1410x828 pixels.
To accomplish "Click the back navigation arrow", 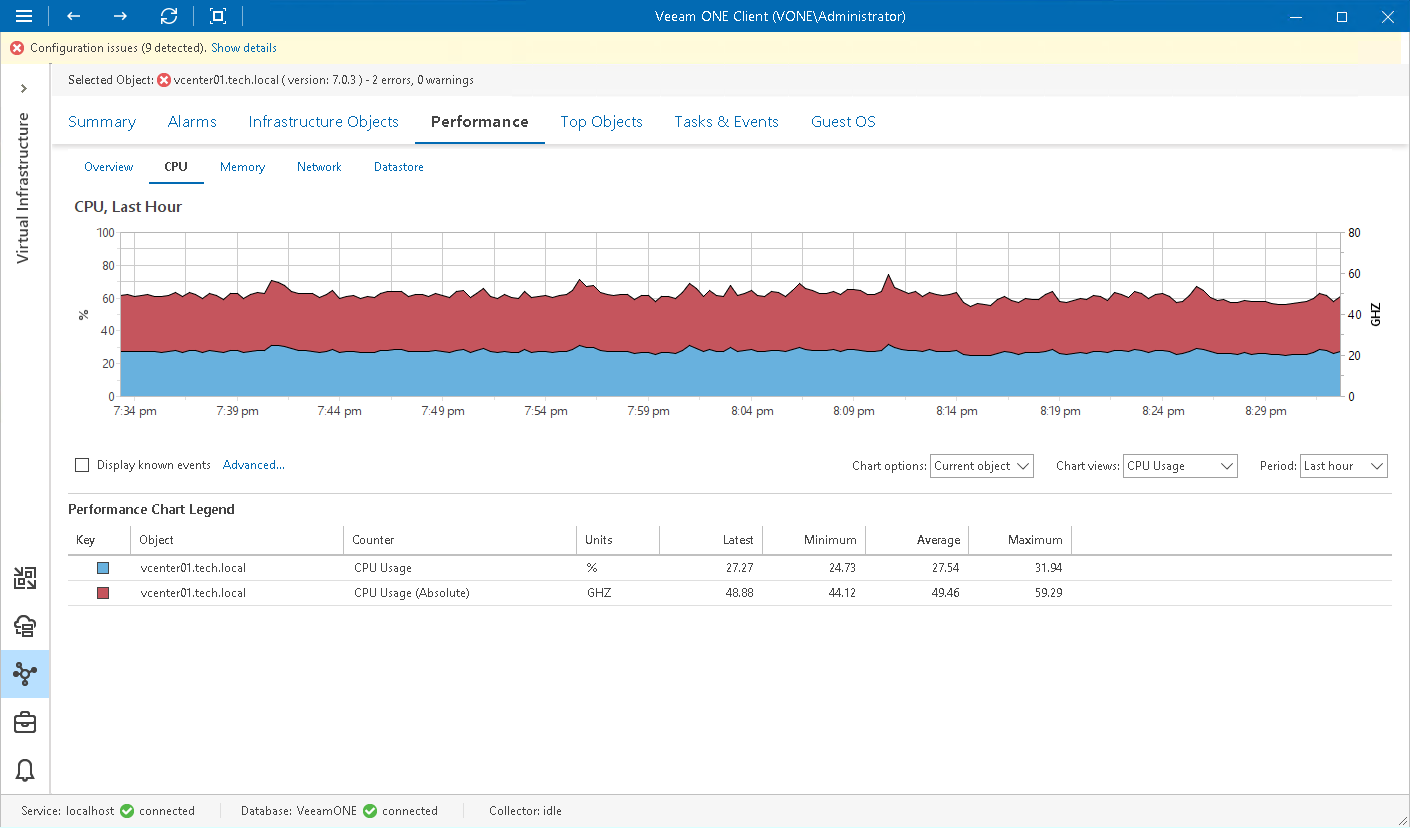I will pos(73,16).
